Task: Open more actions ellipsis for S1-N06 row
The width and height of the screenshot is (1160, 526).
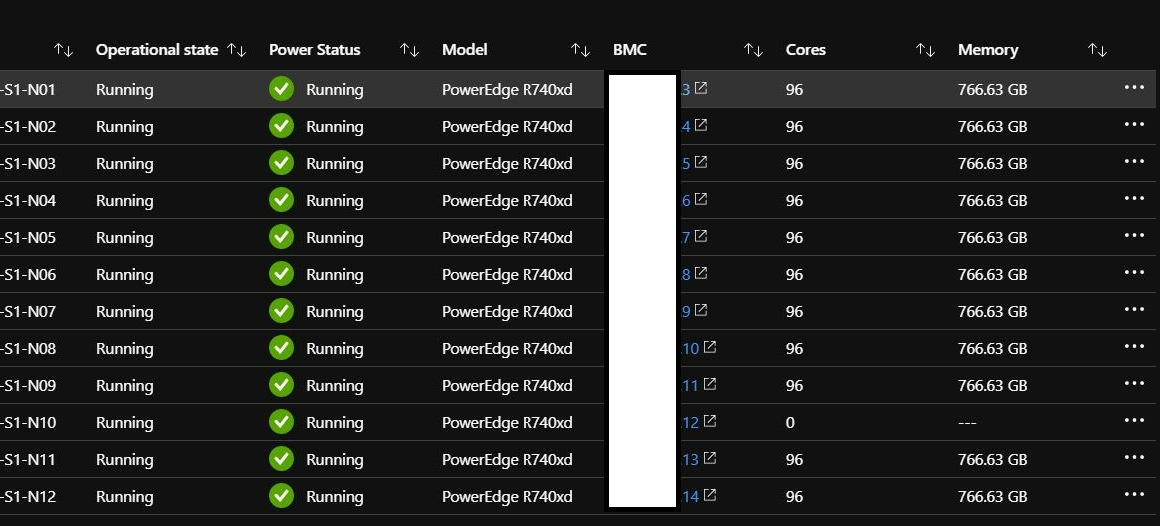Action: [x=1133, y=273]
